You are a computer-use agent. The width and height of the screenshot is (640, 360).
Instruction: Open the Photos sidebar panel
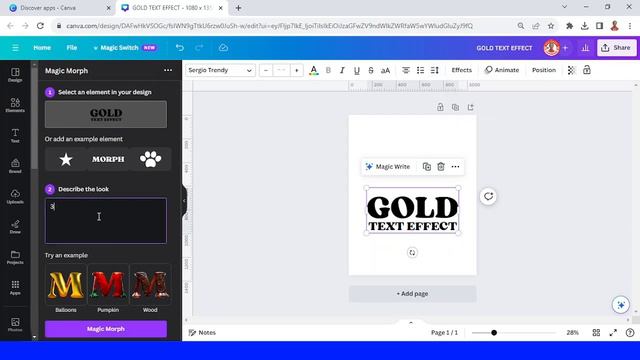[15, 324]
